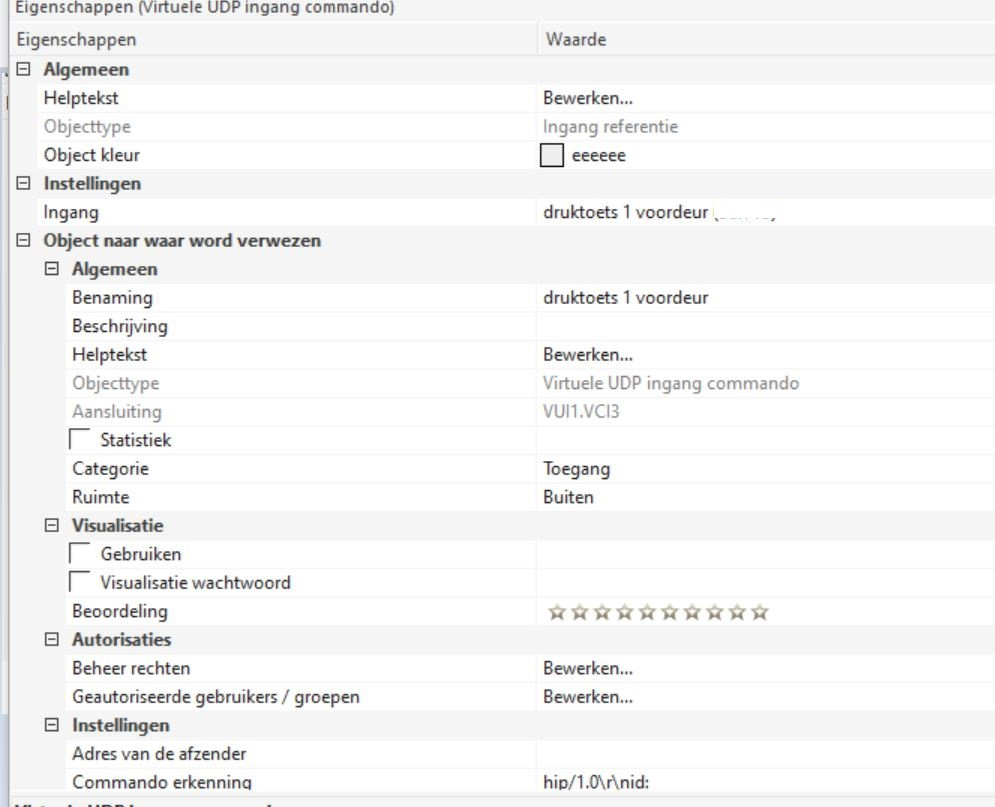995x807 pixels.
Task: Enable Visualisatie wachtwoord checkbox
Action: [79, 583]
